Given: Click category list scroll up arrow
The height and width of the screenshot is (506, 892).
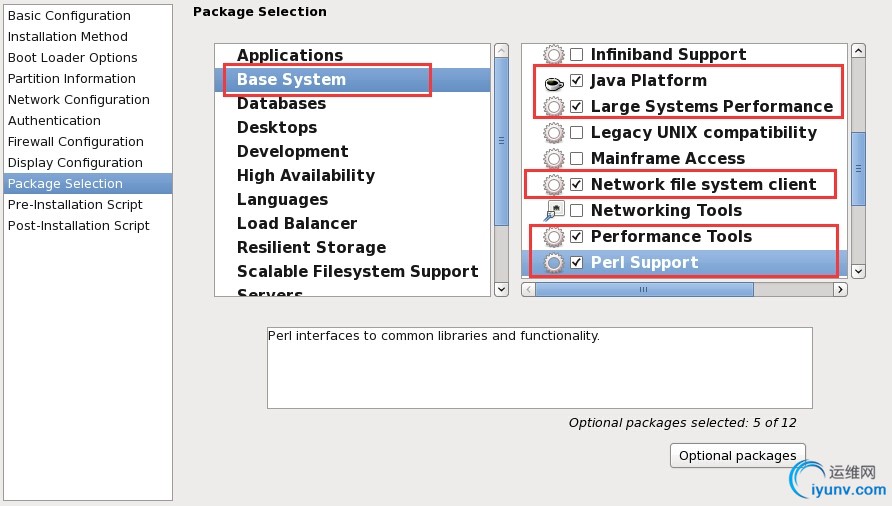Looking at the screenshot, I should coord(501,51).
